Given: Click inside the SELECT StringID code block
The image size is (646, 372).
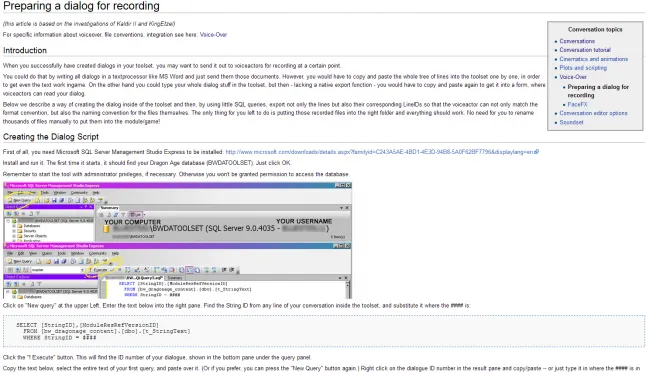Looking at the screenshot, I should (324, 331).
